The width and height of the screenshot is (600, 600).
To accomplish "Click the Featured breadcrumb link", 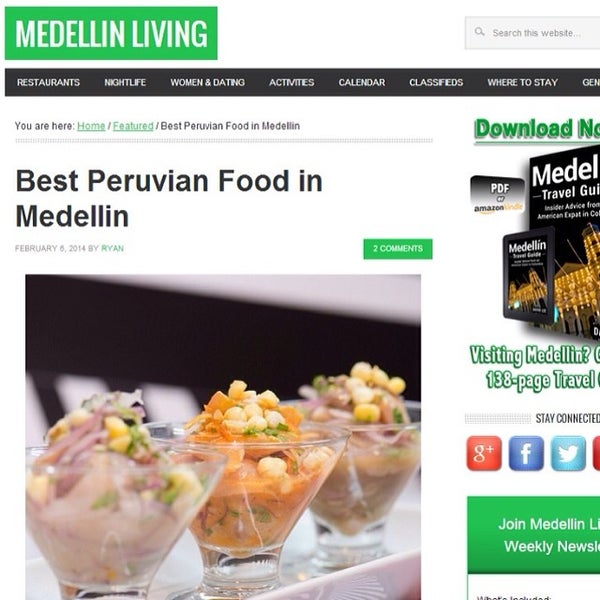I will (133, 126).
